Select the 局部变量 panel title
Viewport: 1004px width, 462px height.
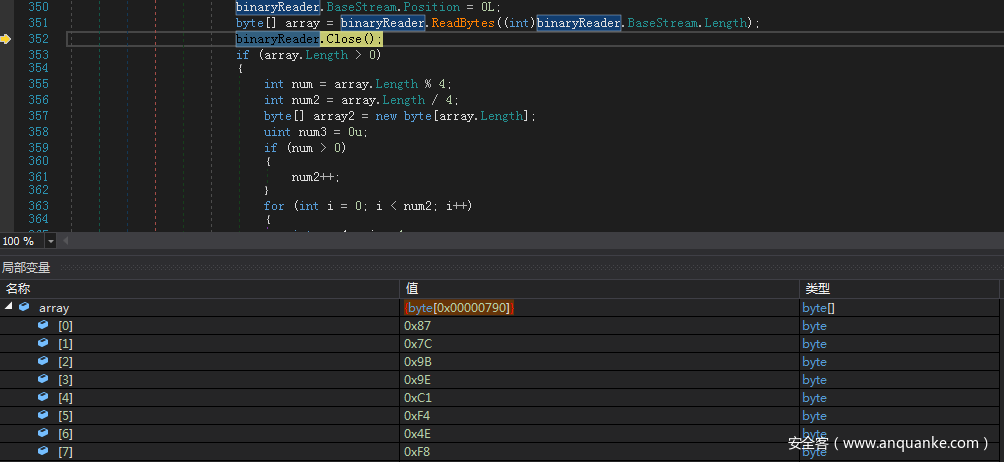tap(26, 268)
